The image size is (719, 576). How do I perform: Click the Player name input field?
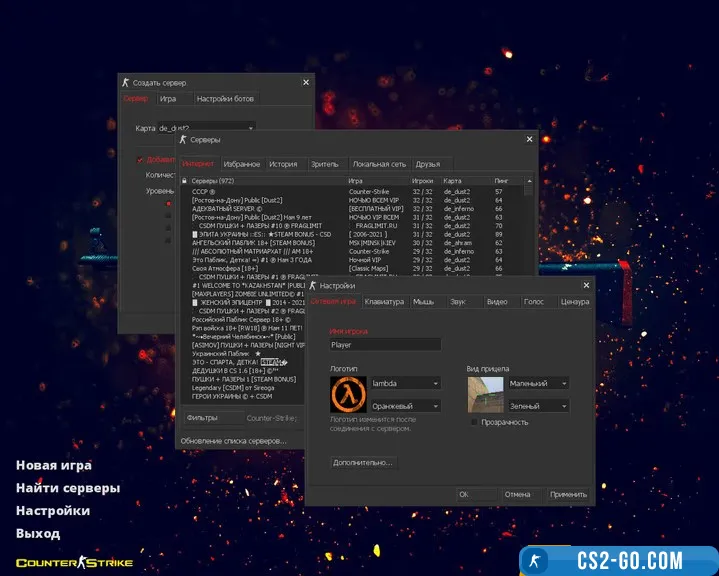(x=385, y=344)
